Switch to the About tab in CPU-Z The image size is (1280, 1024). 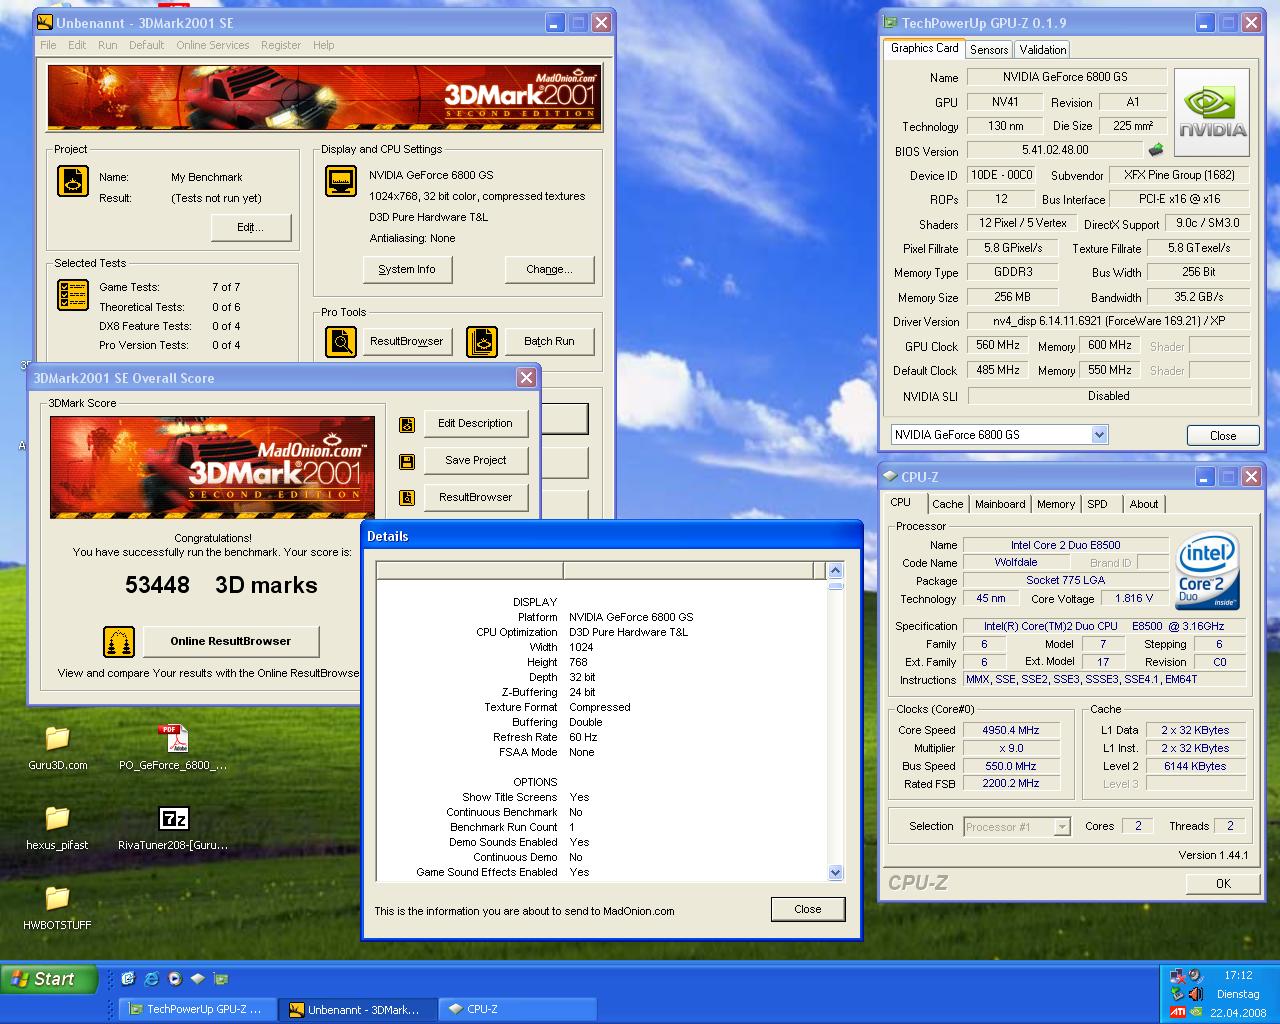(1144, 505)
